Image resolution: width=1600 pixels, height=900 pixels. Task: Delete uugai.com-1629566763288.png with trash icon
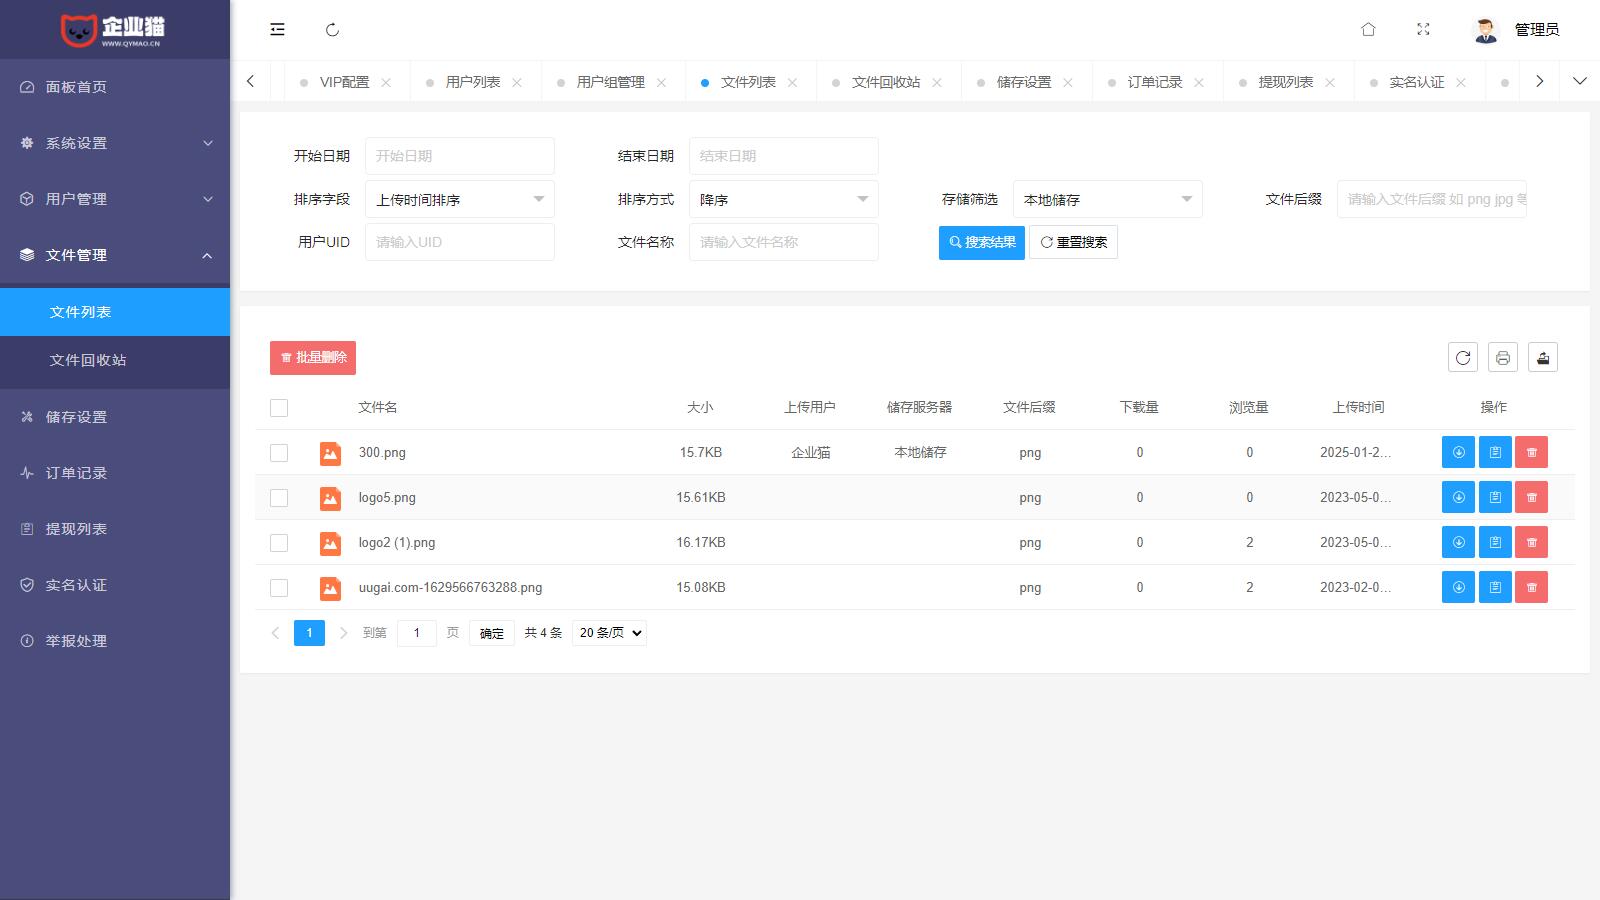pyautogui.click(x=1531, y=587)
